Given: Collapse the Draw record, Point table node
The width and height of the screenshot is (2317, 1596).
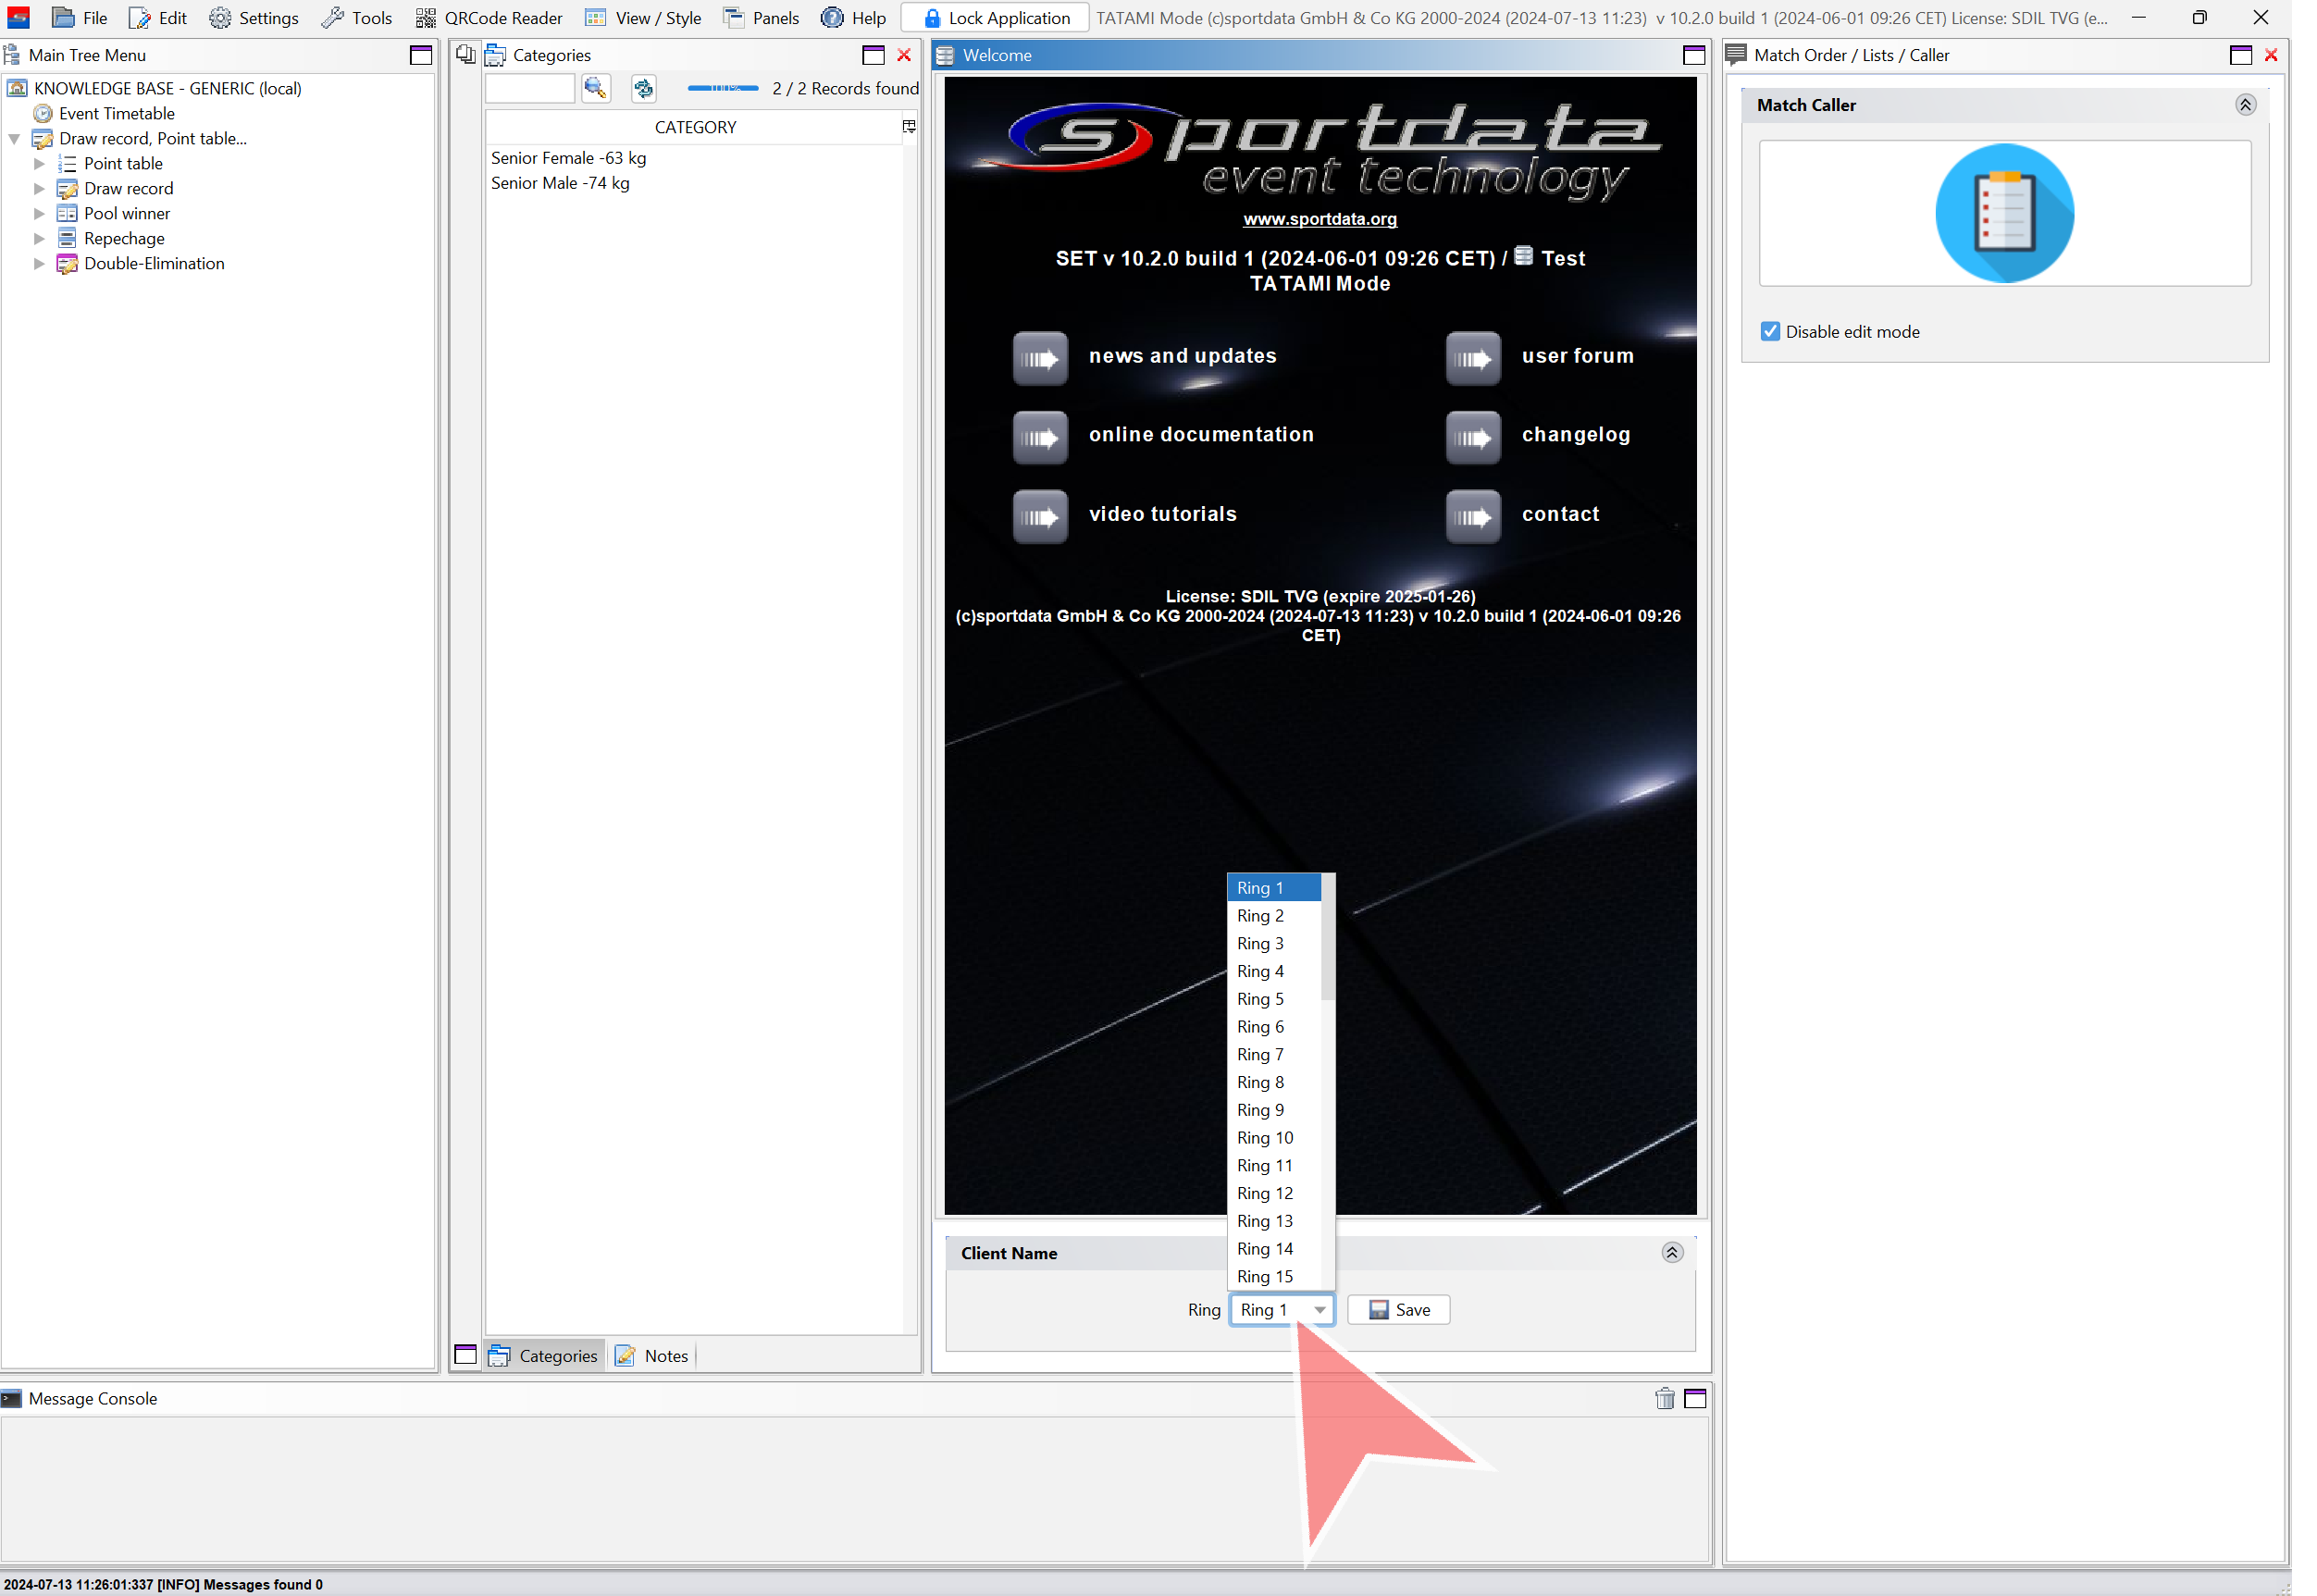Looking at the screenshot, I should [14, 139].
